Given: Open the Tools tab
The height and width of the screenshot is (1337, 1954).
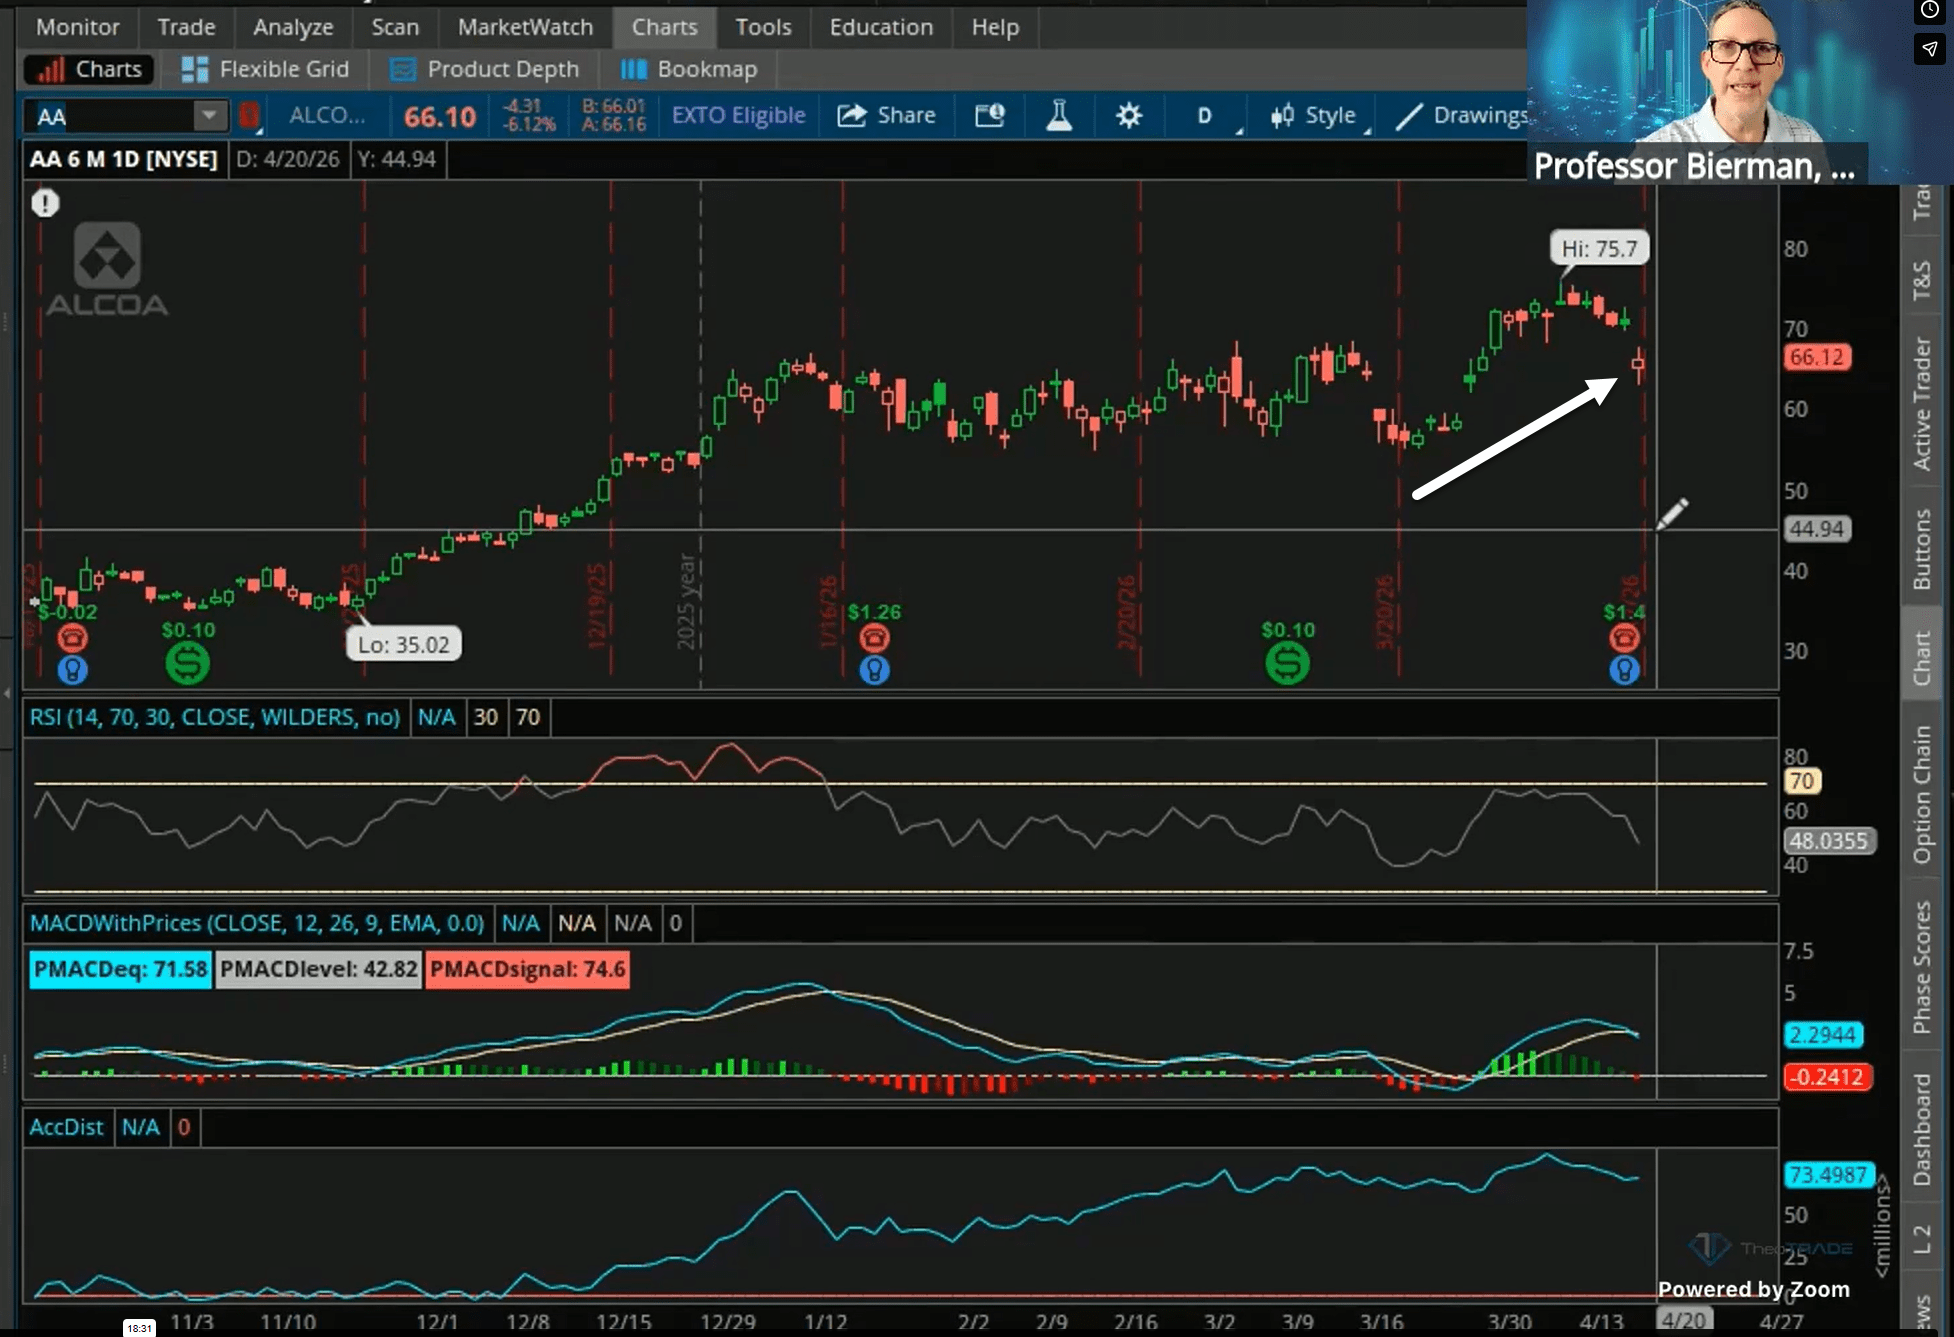Looking at the screenshot, I should (763, 27).
